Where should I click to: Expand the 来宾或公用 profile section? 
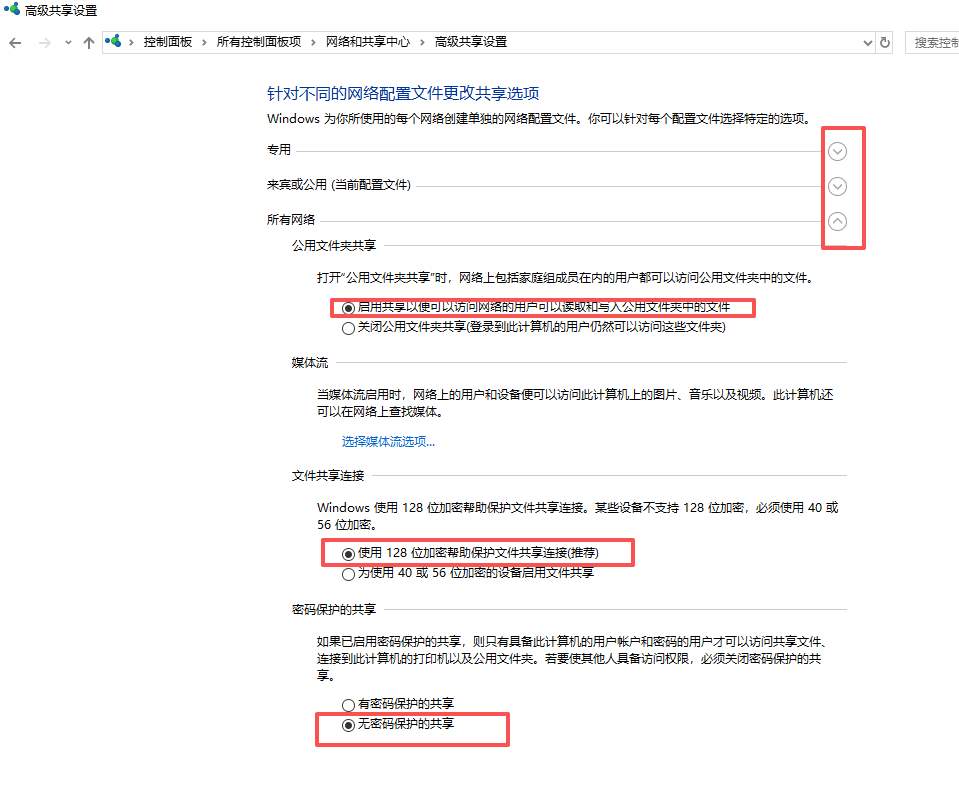pyautogui.click(x=838, y=186)
